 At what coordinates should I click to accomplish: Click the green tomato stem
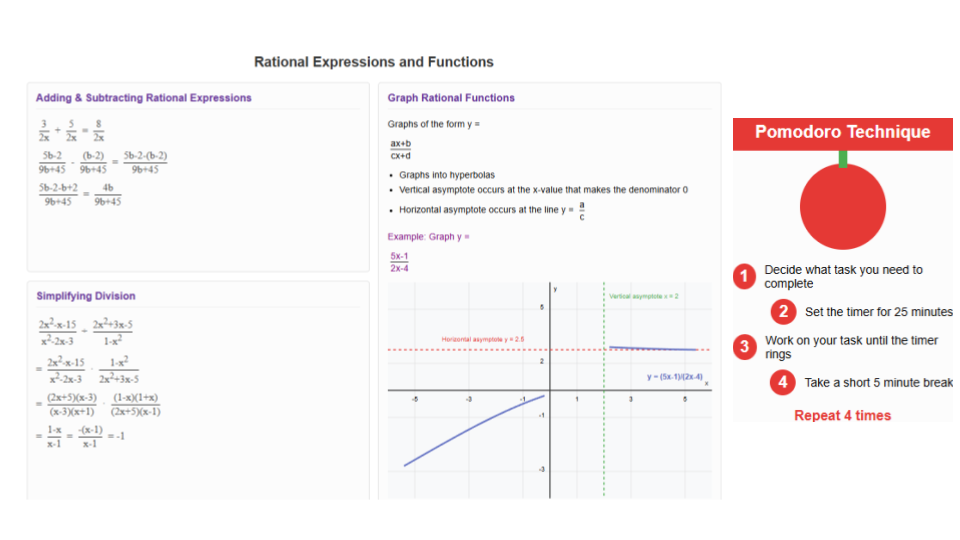pyautogui.click(x=843, y=159)
